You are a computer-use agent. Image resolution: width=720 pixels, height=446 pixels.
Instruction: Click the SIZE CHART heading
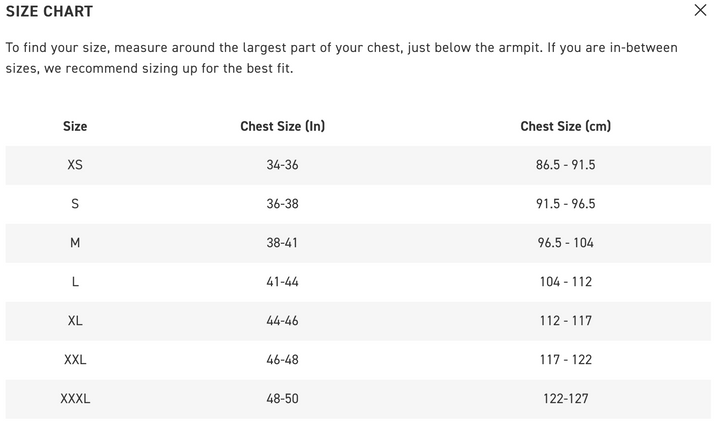(x=49, y=12)
